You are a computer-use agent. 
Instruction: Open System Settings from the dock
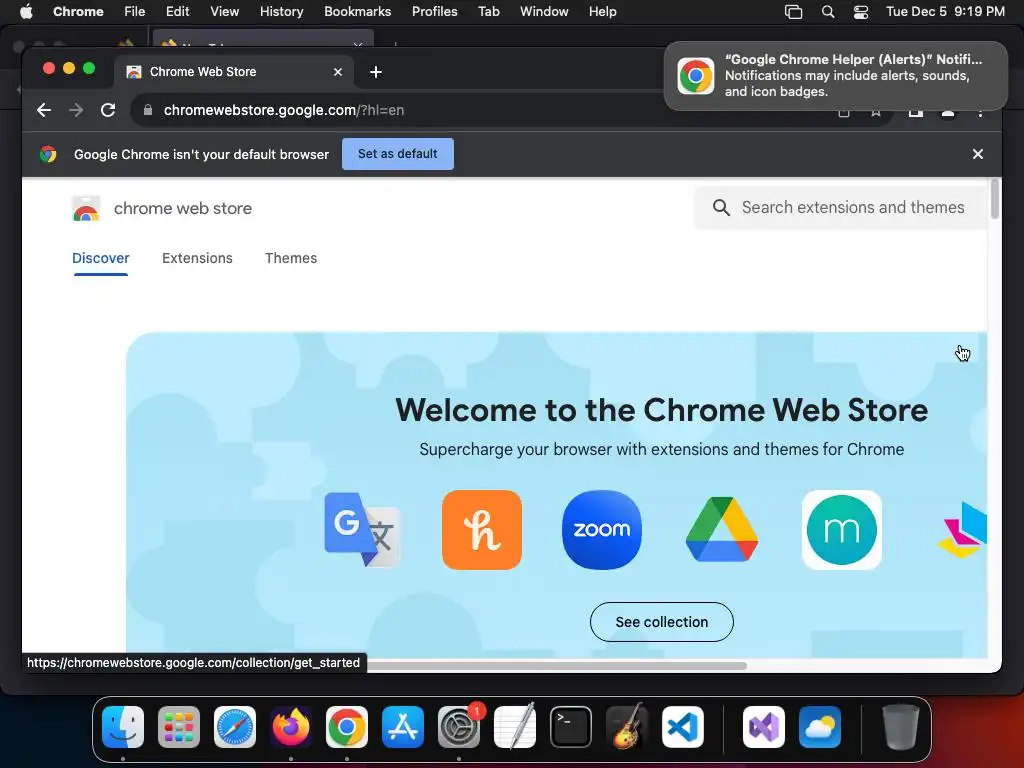pyautogui.click(x=459, y=727)
